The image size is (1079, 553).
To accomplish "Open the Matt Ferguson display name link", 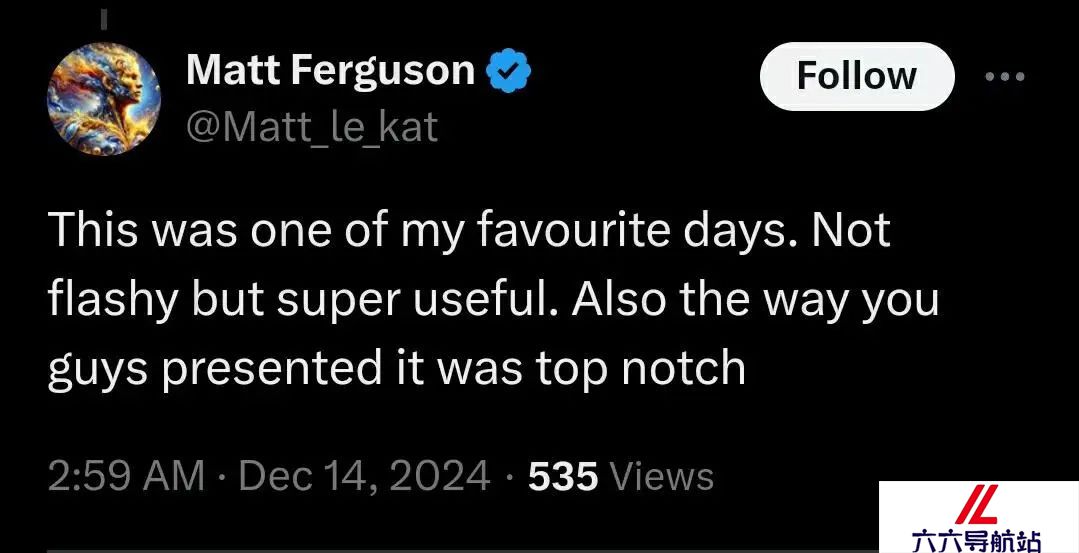I will point(330,70).
